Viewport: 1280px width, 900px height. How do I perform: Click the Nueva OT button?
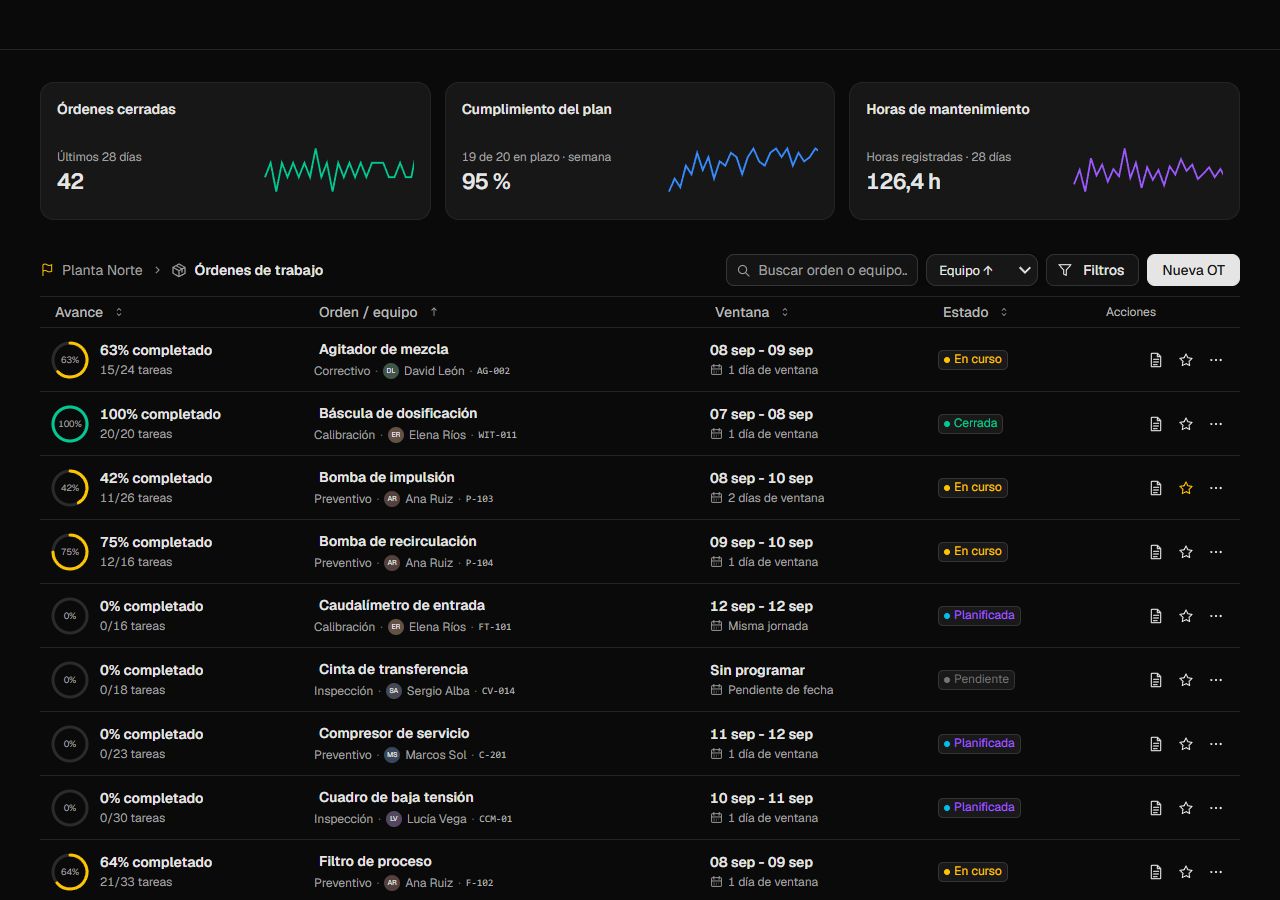point(1193,270)
